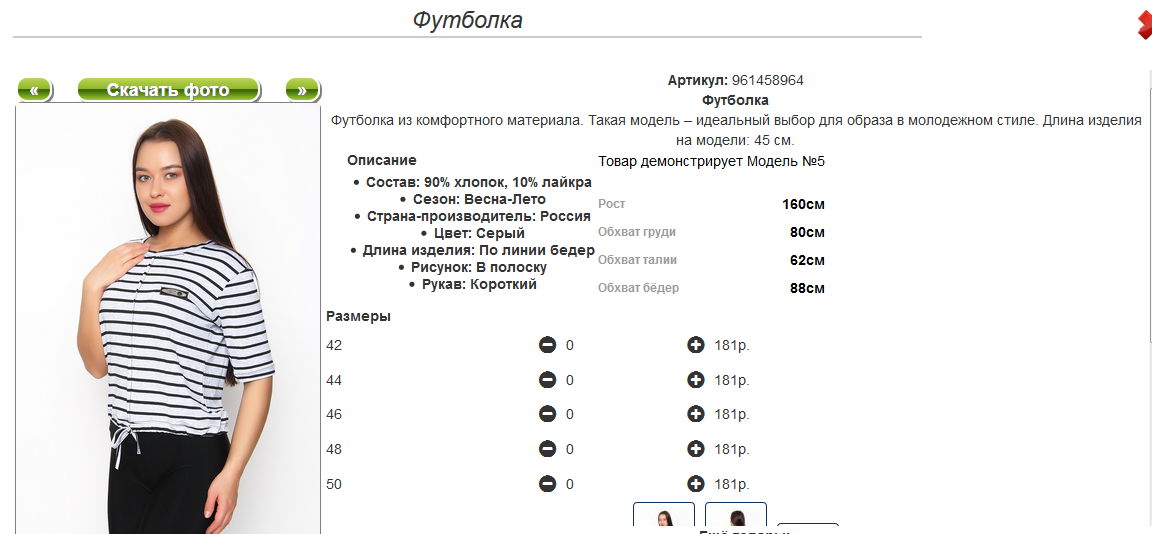Viewport: 1152px width, 534px height.
Task: Increase quantity for size 46
Action: pos(696,414)
